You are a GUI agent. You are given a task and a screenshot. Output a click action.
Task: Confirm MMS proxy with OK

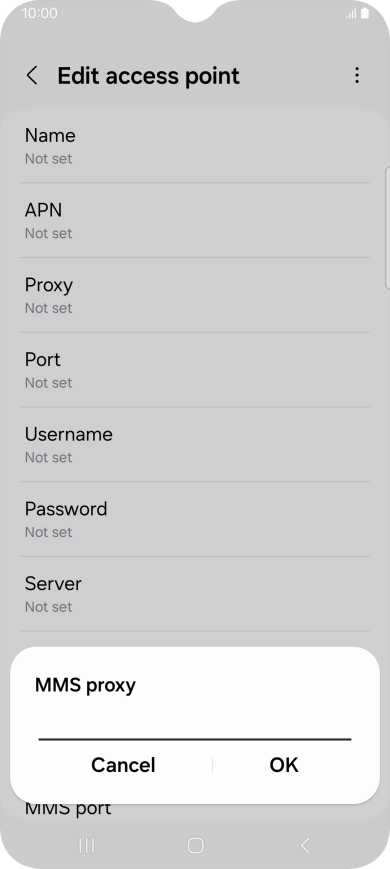tap(284, 765)
